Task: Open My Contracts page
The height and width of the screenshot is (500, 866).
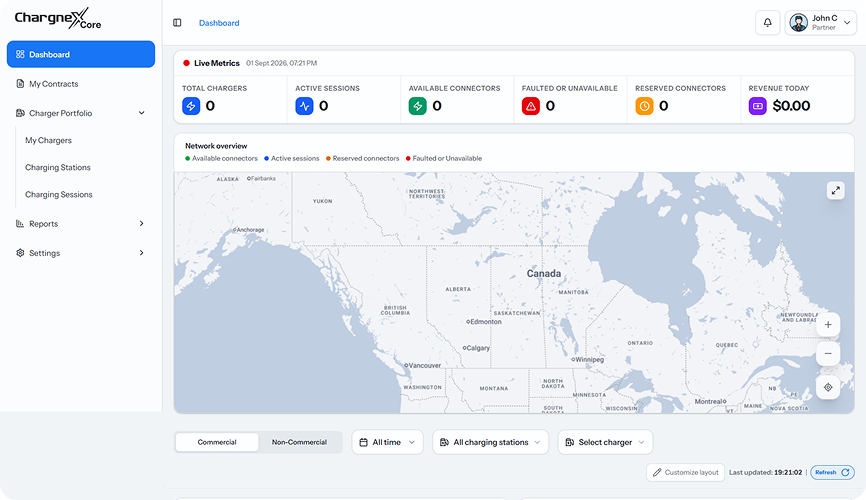Action: [81, 84]
